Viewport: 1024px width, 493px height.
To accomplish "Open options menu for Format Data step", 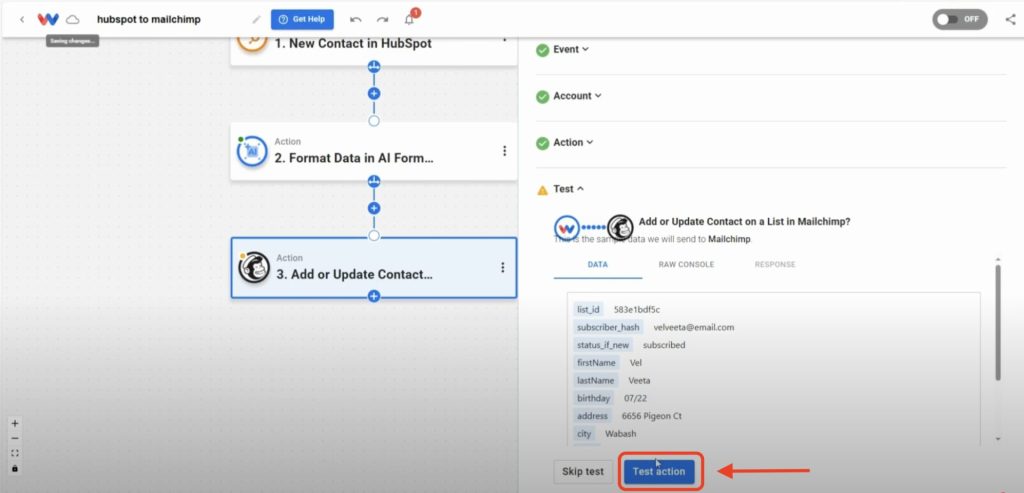I will tap(504, 151).
